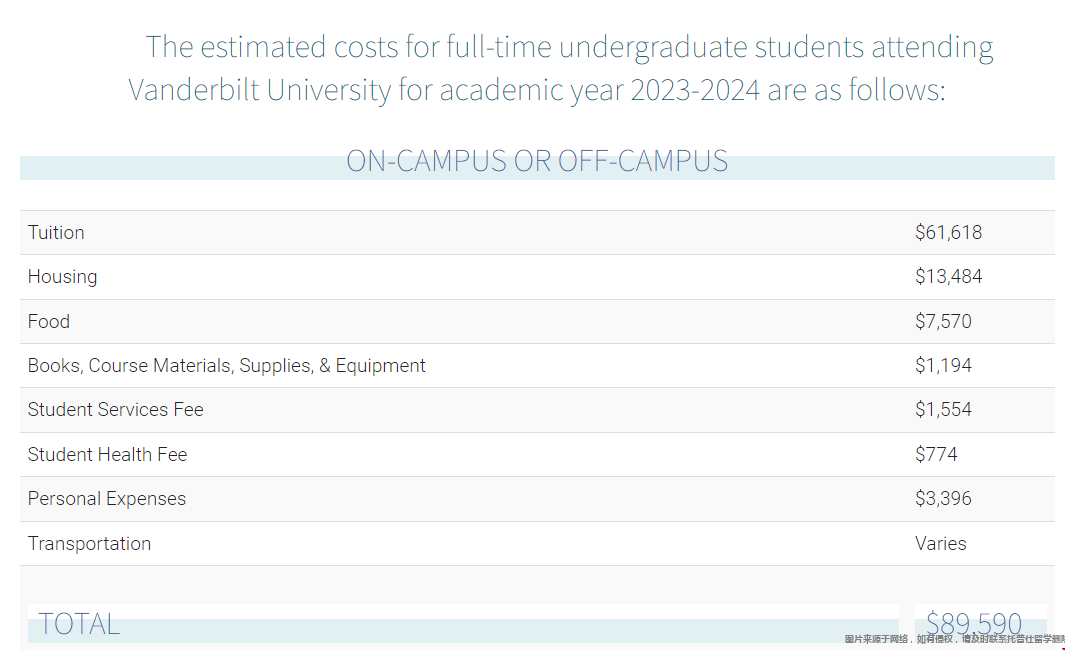Viewport: 1065px width, 650px height.
Task: Select the $1,194 books amount
Action: [x=943, y=365]
